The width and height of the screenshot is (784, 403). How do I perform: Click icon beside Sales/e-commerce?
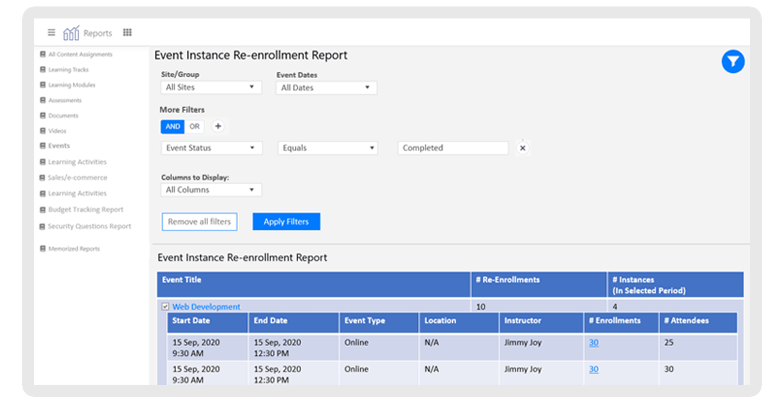tap(42, 178)
